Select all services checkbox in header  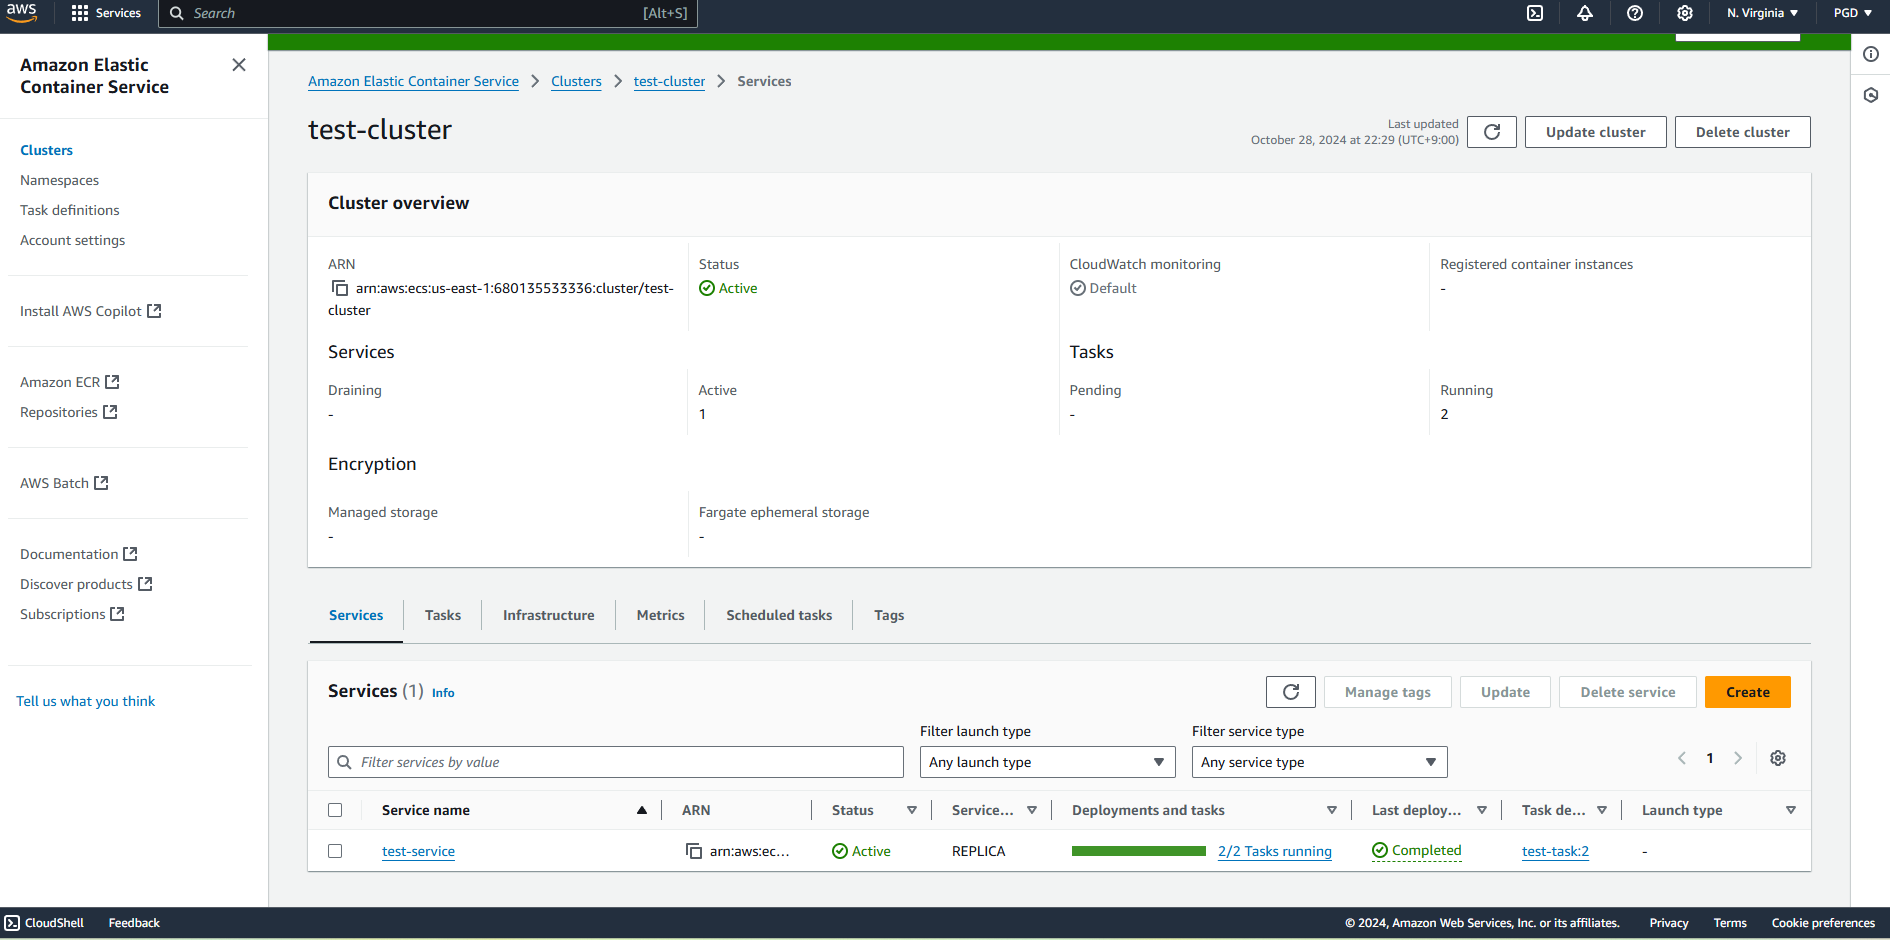335,810
